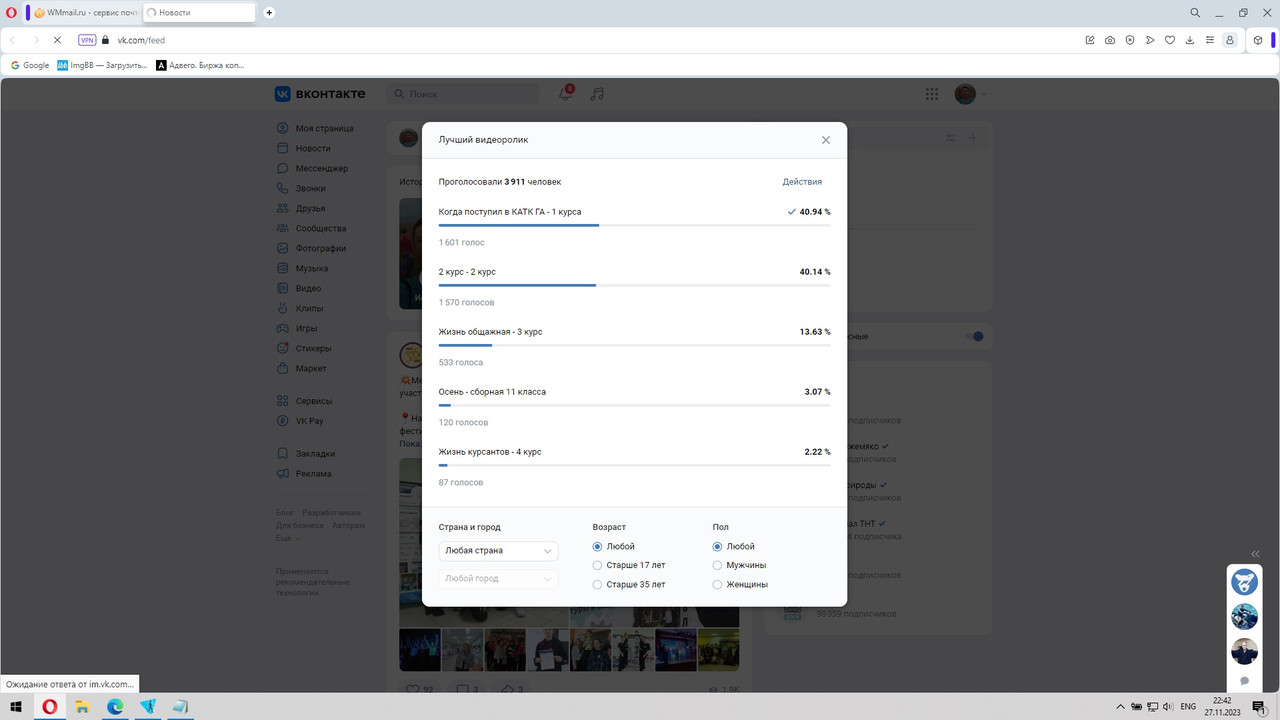Viewport: 1280px width, 720px height.
Task: Open Opera ad blocker shield icon
Action: (x=1130, y=40)
